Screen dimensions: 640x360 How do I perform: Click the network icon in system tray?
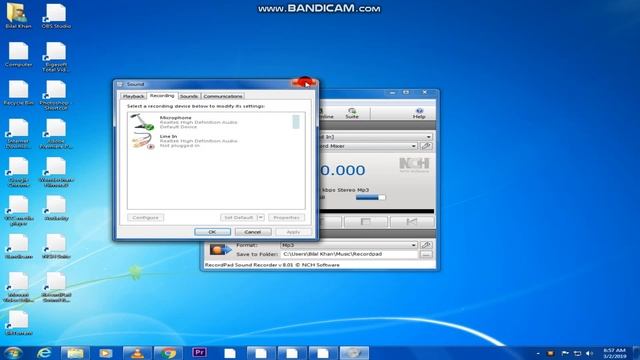click(577, 353)
